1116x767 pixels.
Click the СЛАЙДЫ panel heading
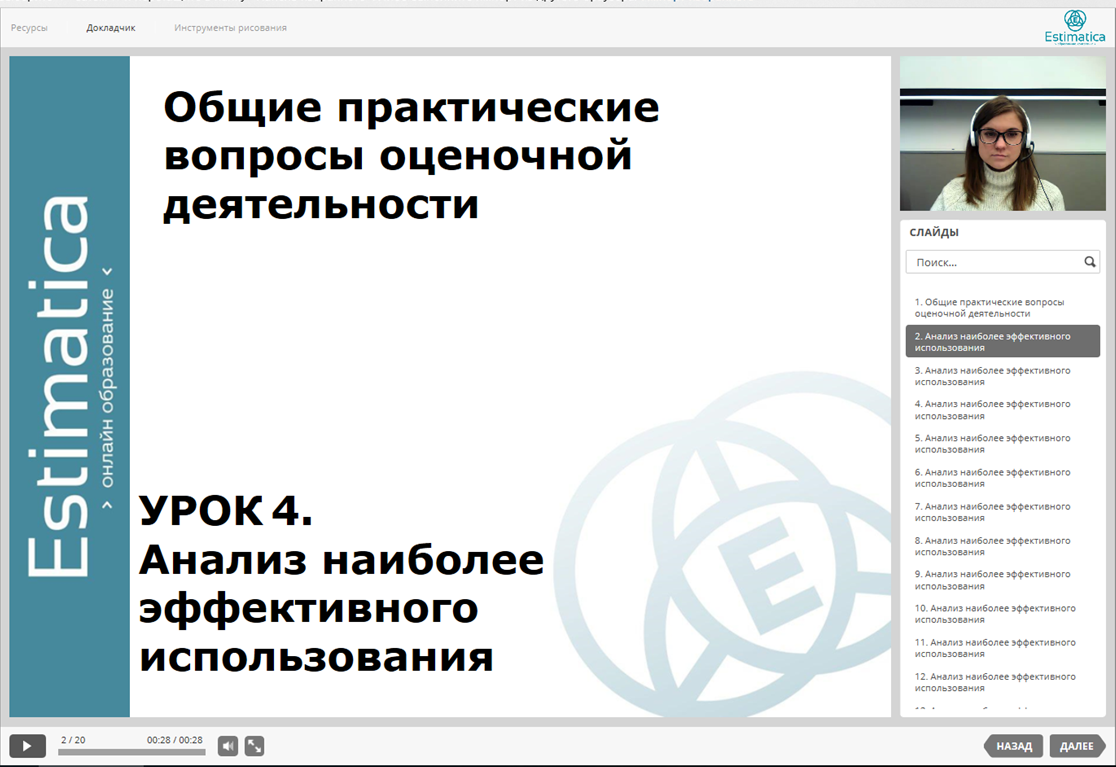click(x=934, y=232)
